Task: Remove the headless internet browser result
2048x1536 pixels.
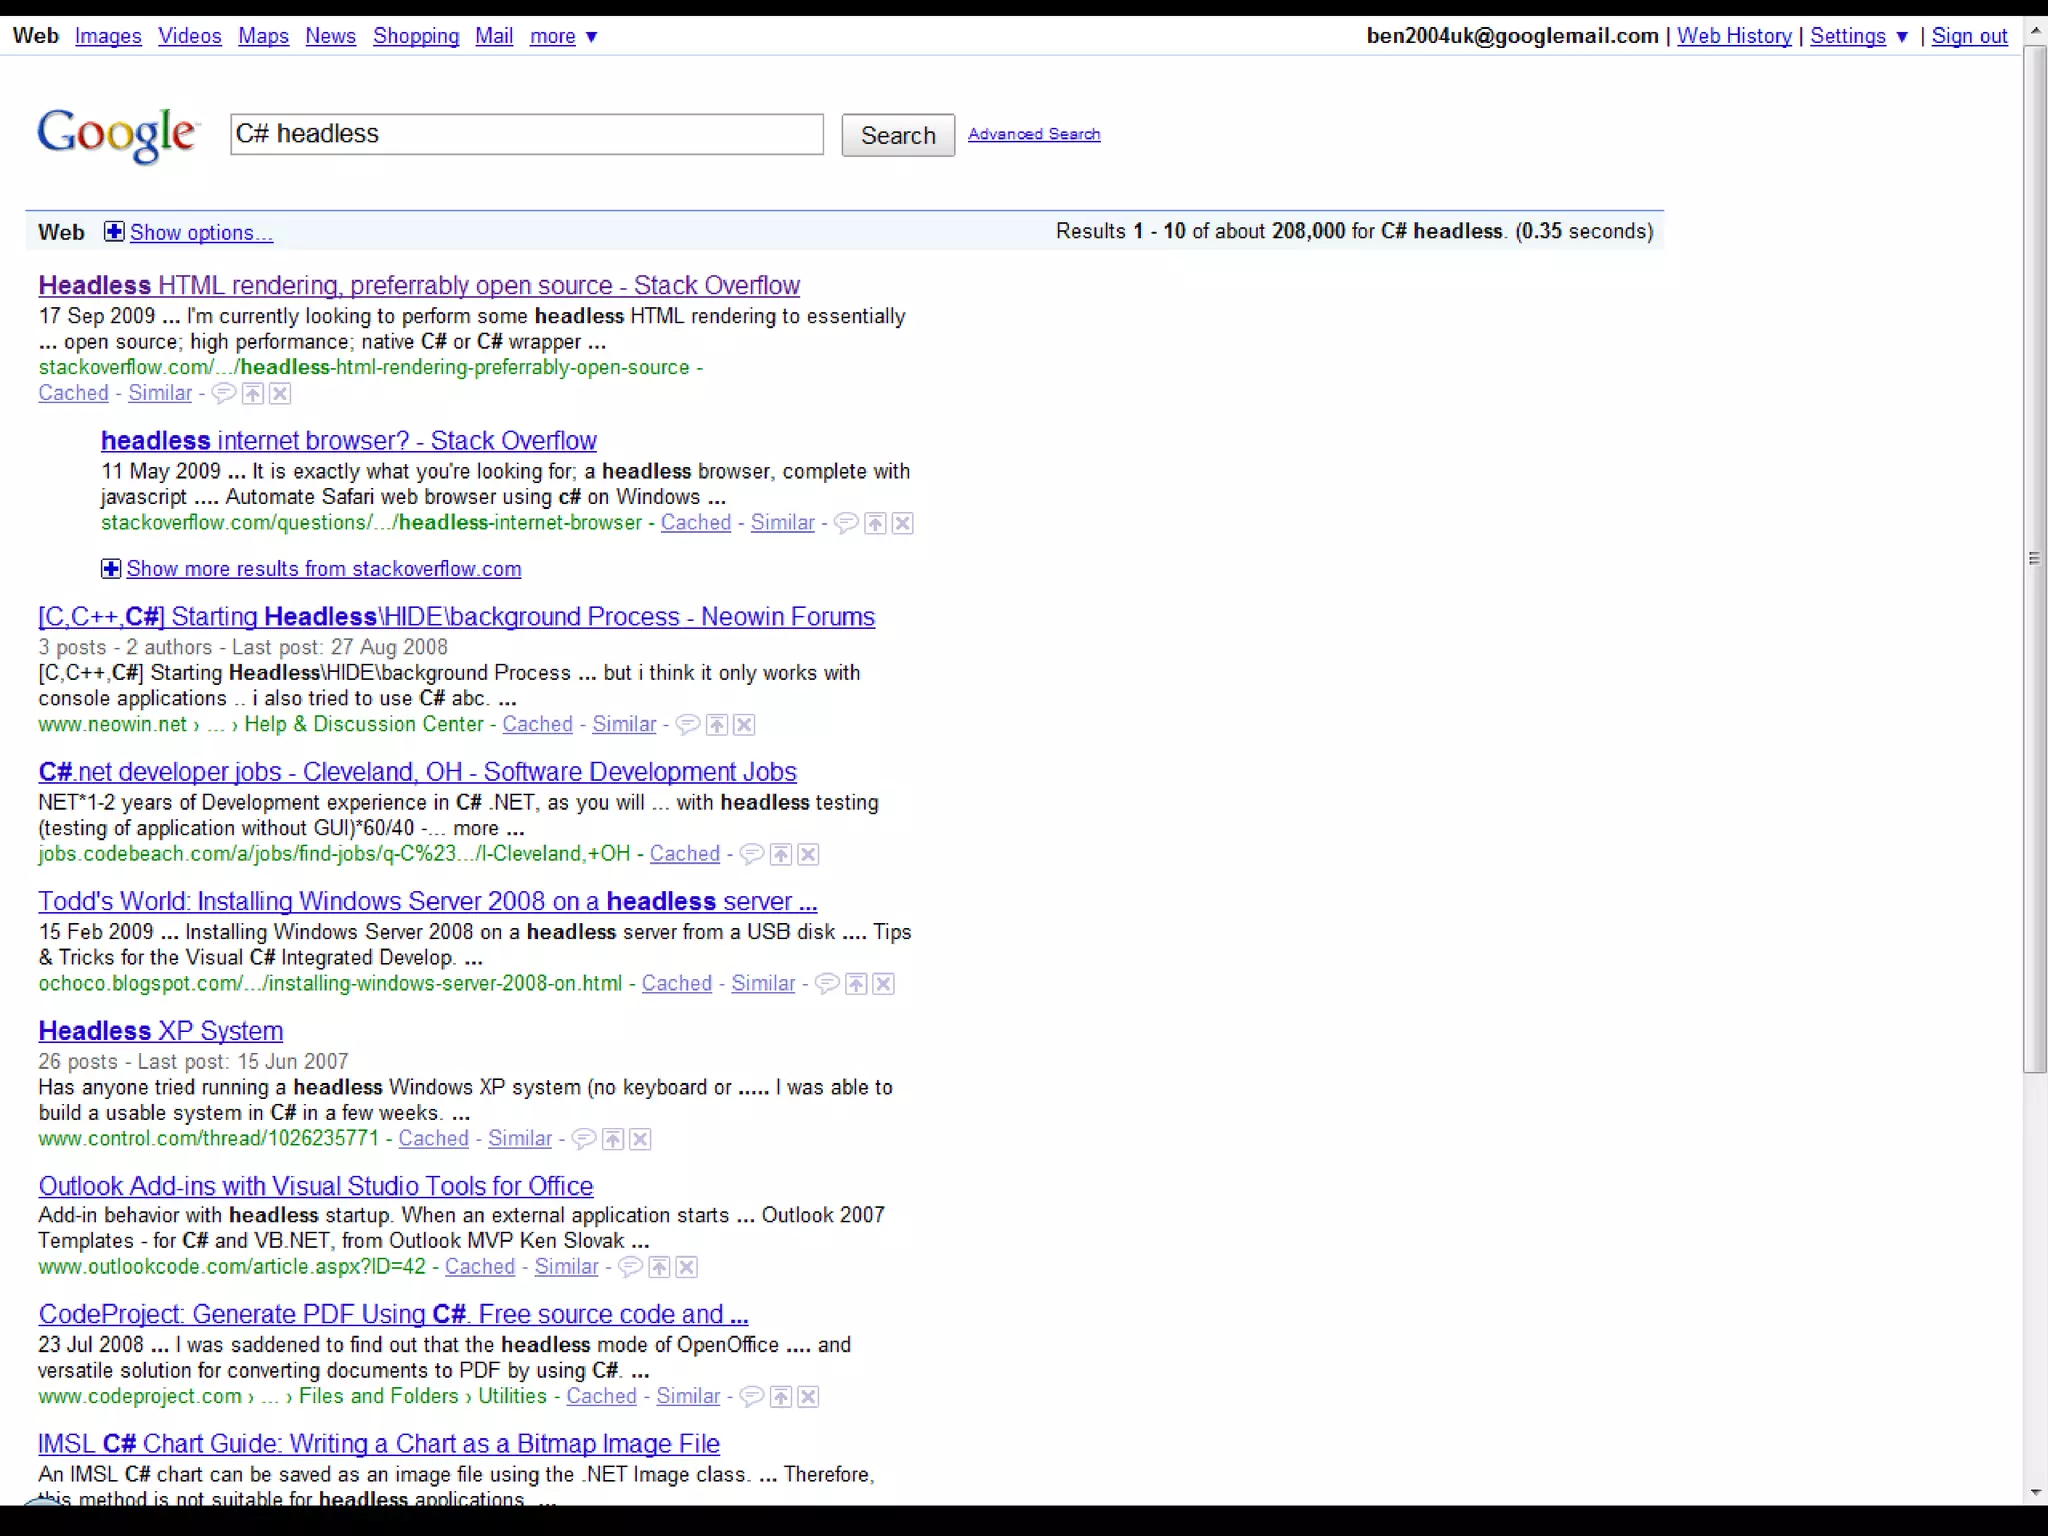Action: coord(903,523)
